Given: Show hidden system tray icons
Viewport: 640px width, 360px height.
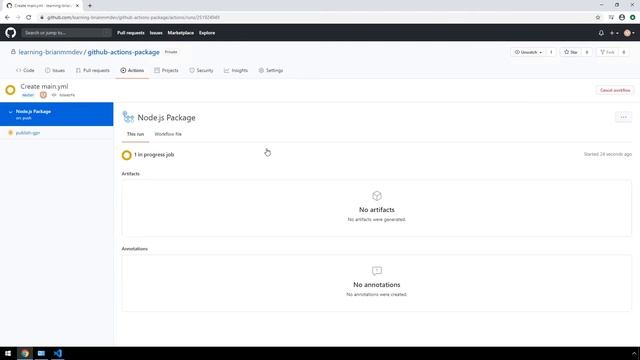Looking at the screenshot, I should tap(634, 353).
